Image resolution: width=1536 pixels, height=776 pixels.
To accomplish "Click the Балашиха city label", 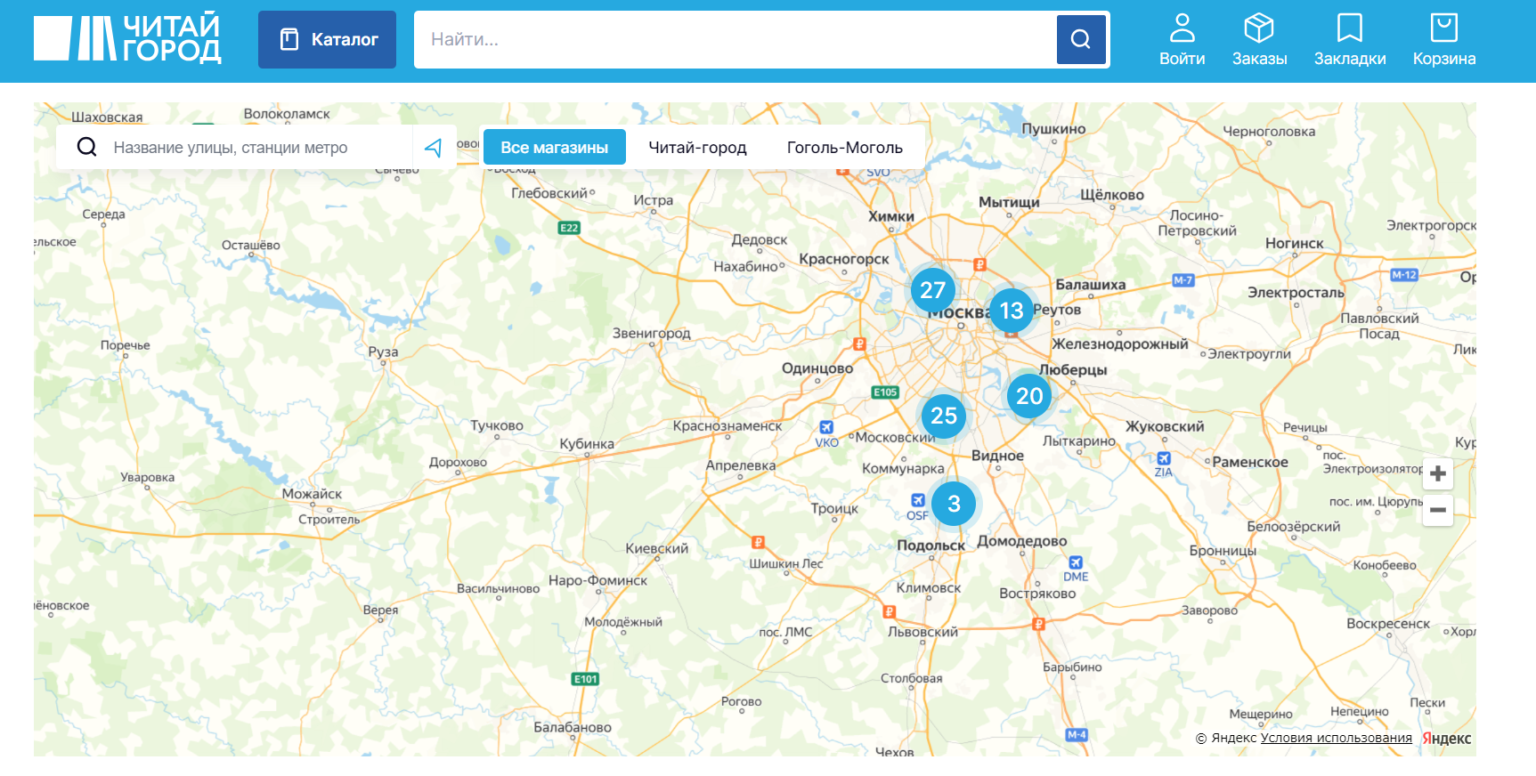I will 1090,285.
